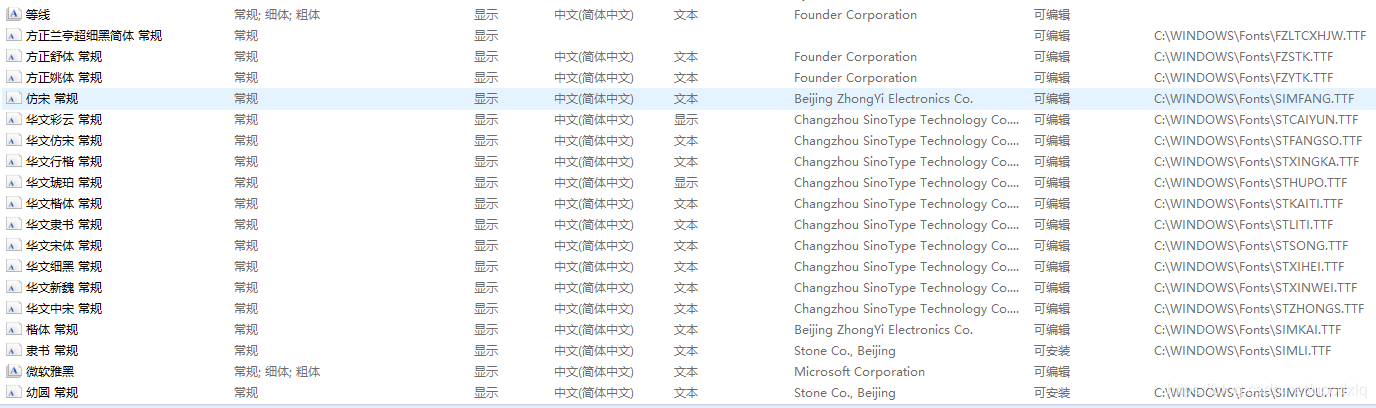Click the path C:\WINDOWS\Fonts\FZLTCXHJW.TTF
1376x408 pixels.
coord(1260,36)
